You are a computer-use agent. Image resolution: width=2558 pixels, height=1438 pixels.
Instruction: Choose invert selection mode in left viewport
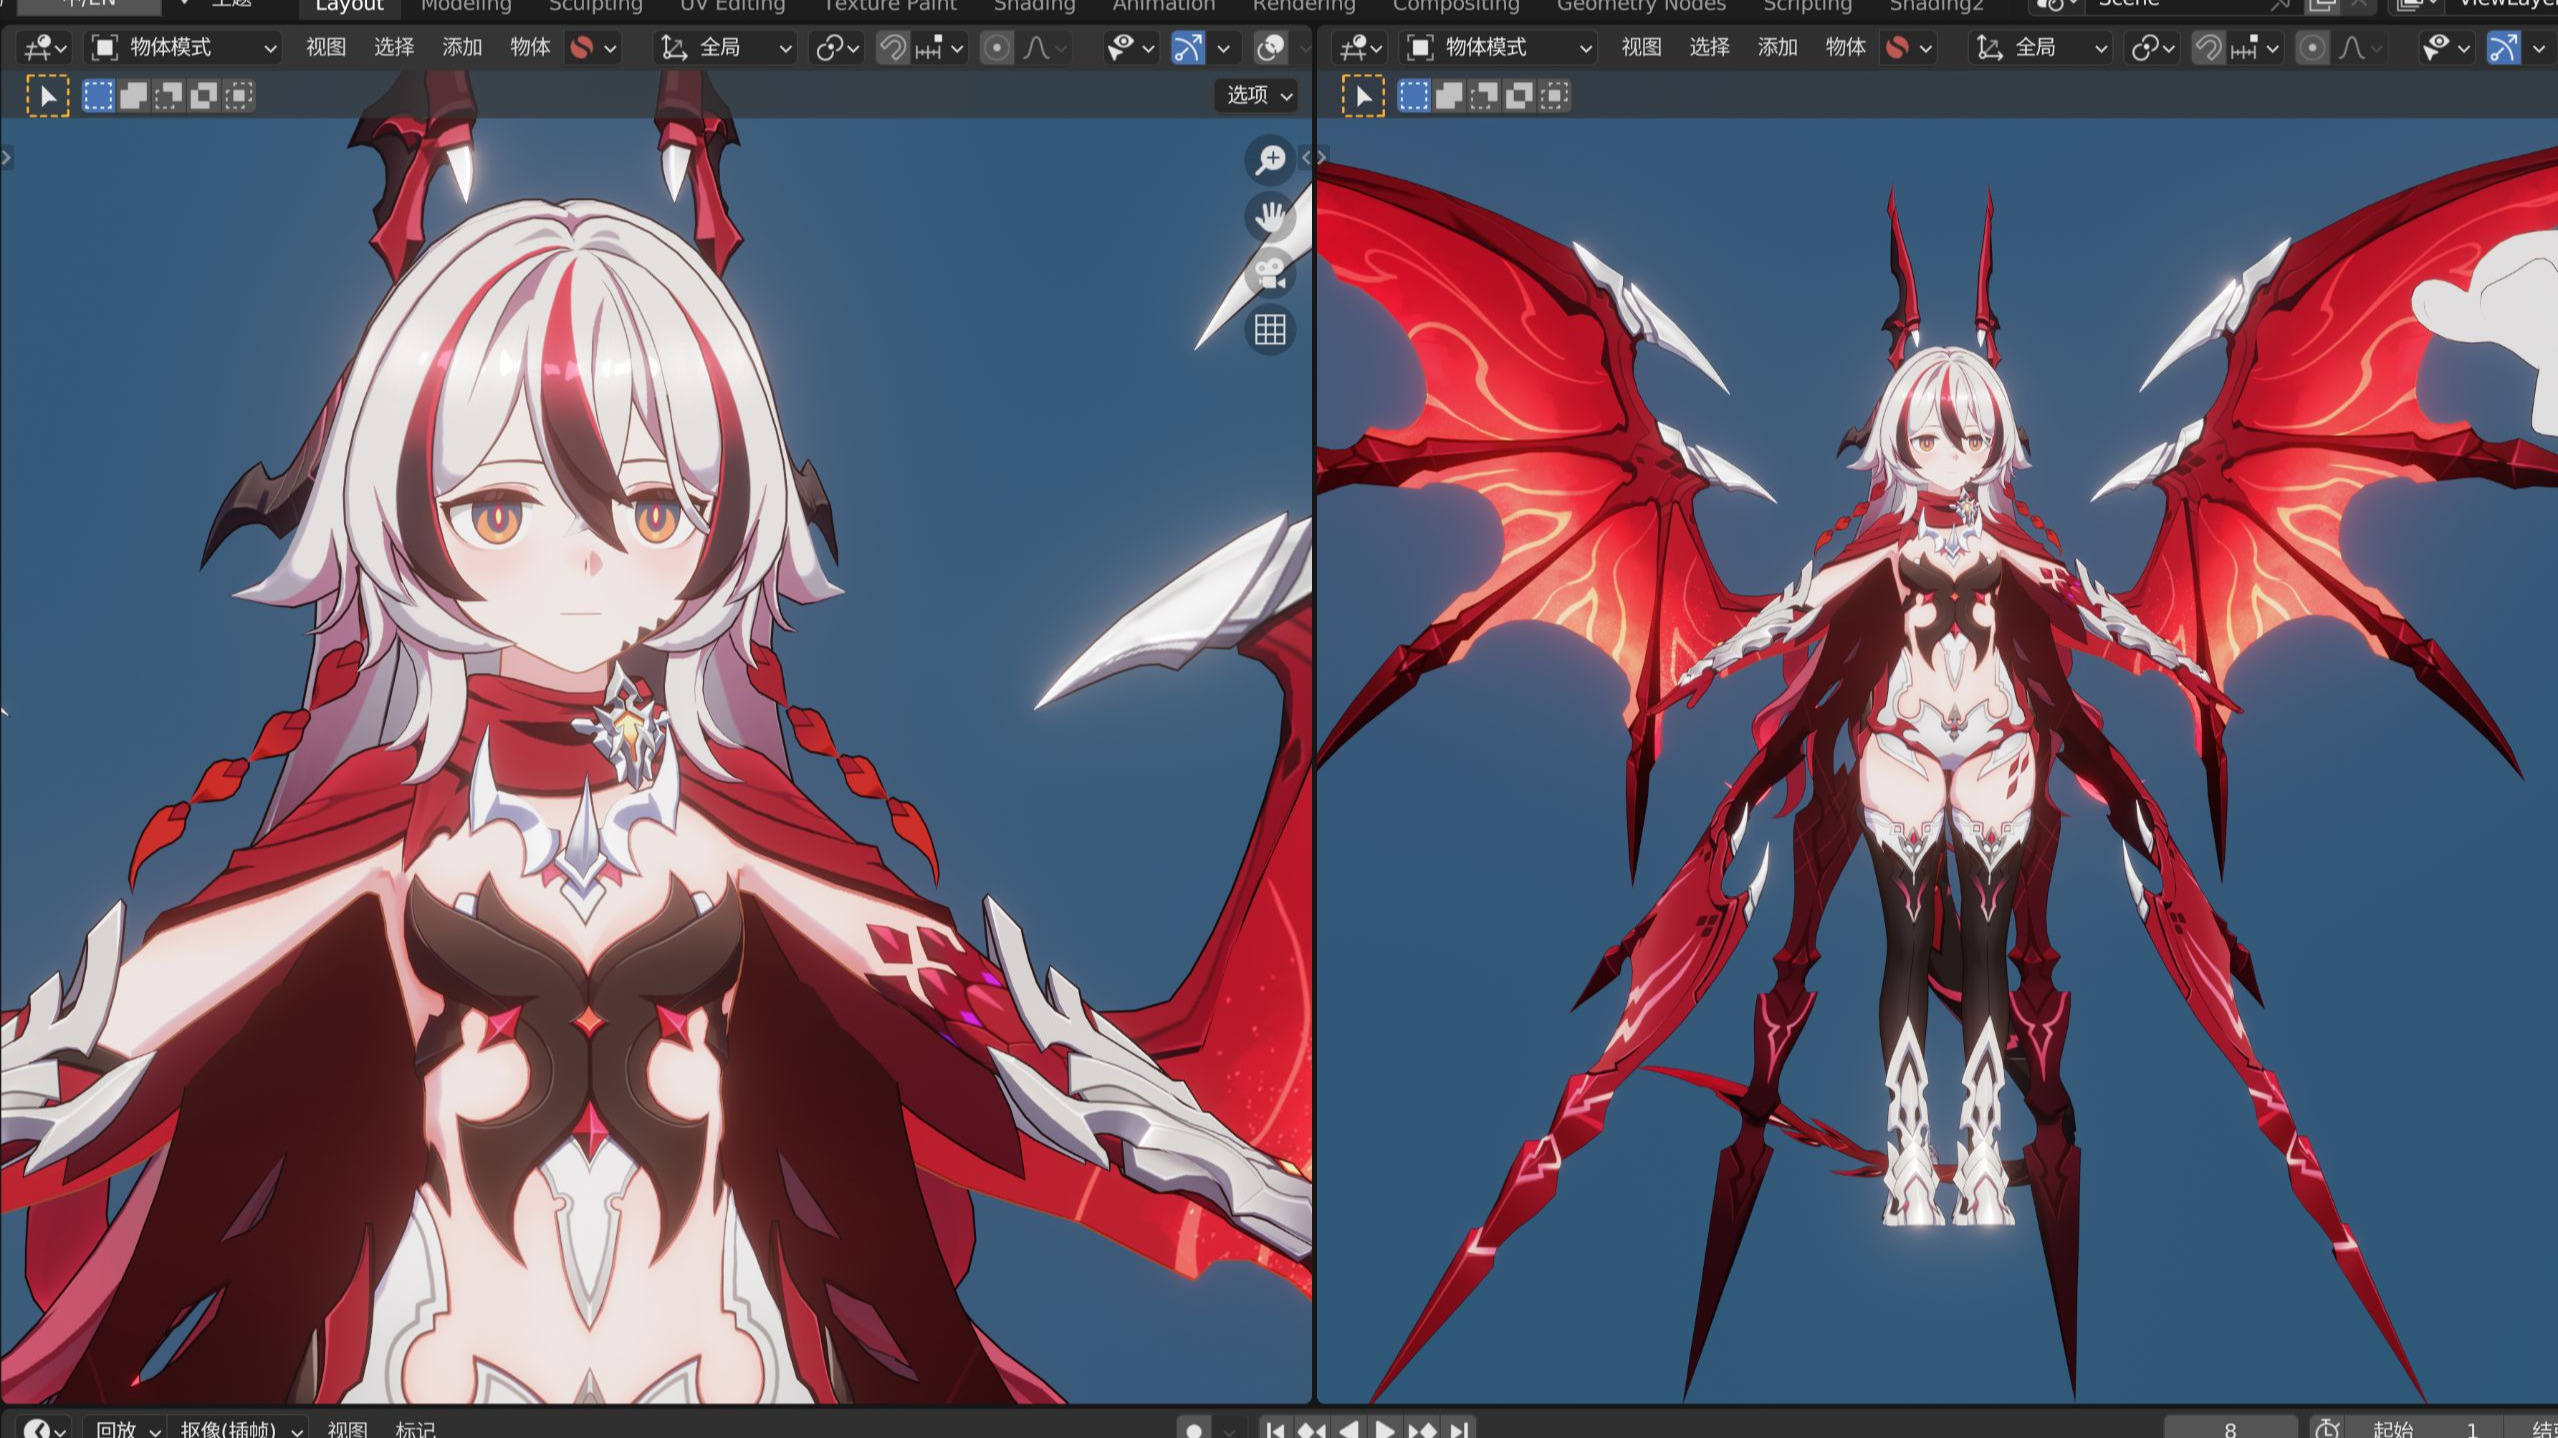pos(203,96)
